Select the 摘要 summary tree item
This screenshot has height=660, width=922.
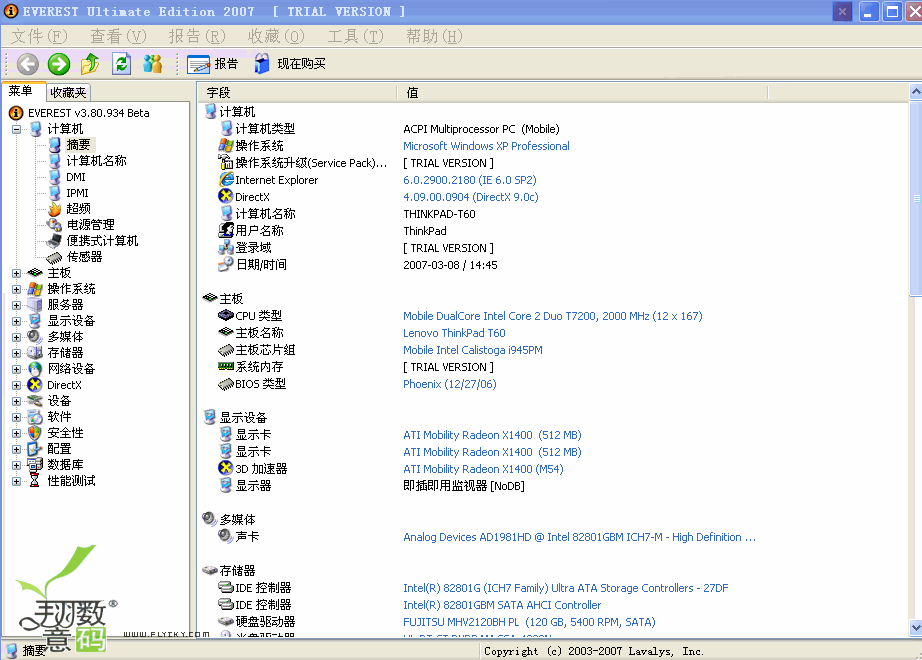tap(78, 145)
